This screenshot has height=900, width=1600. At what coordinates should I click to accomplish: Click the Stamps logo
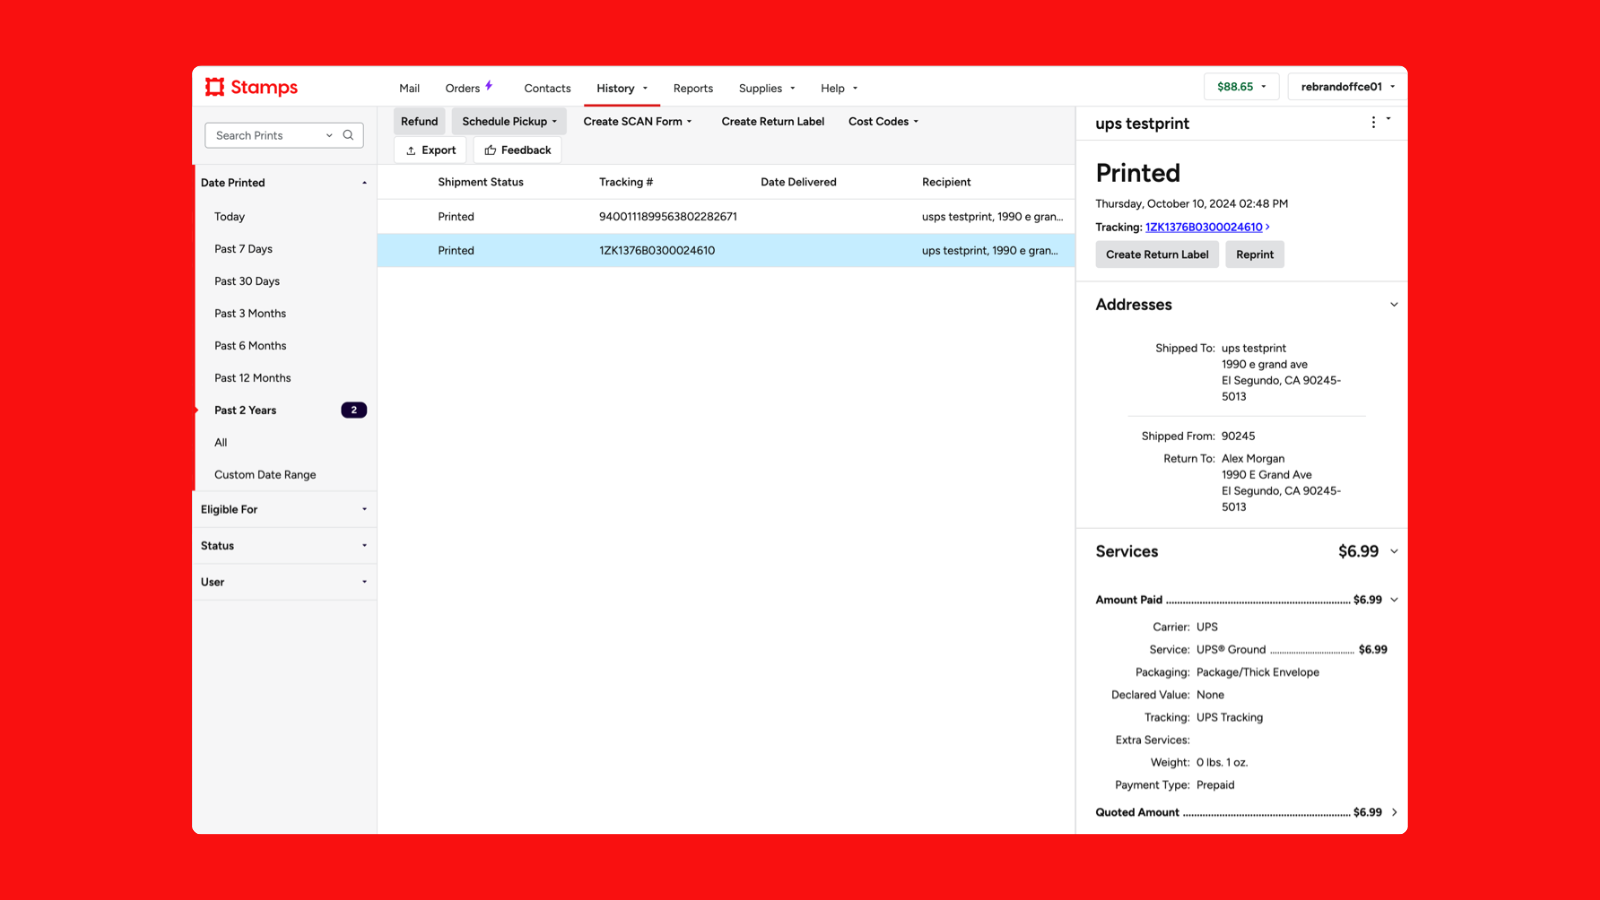(251, 87)
